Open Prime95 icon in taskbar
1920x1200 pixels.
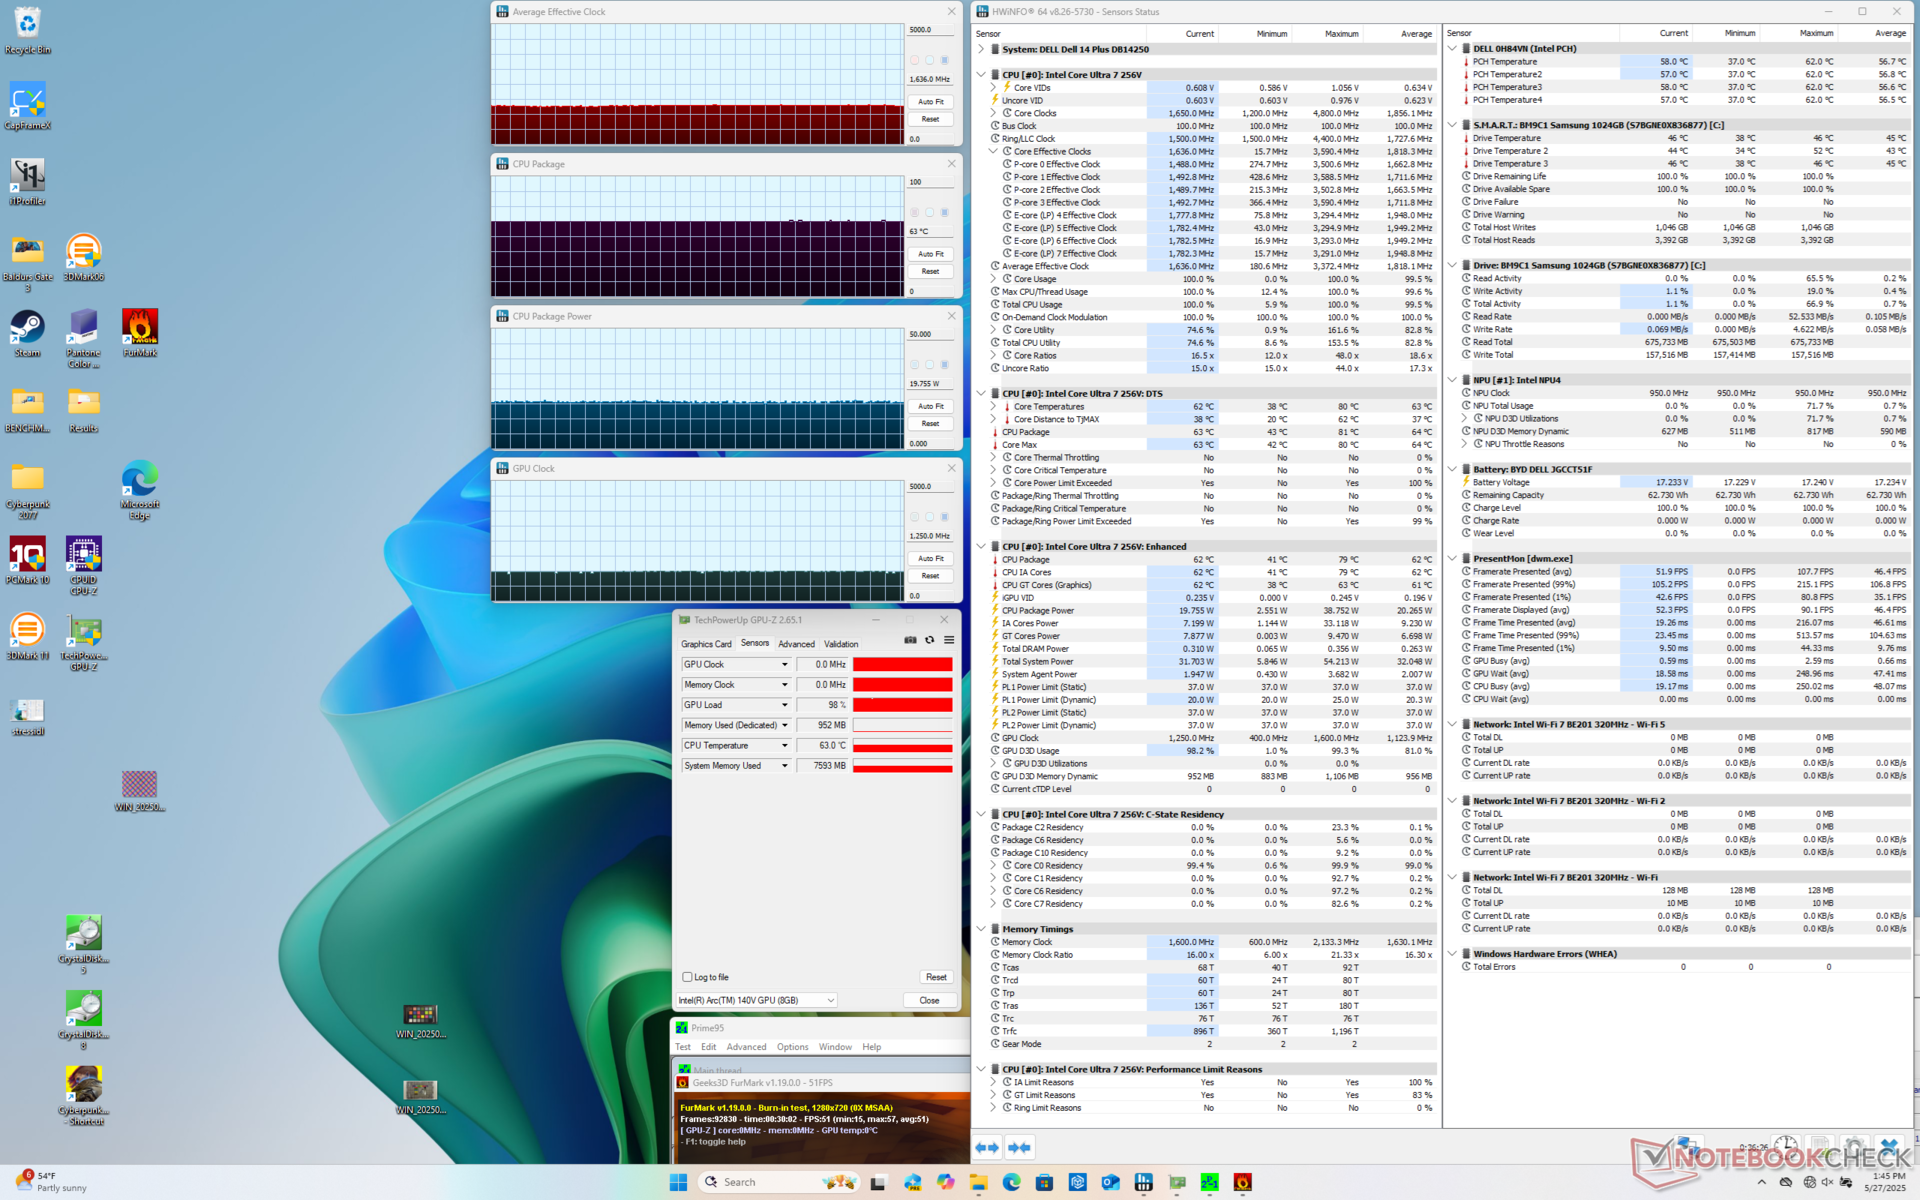1210,1182
